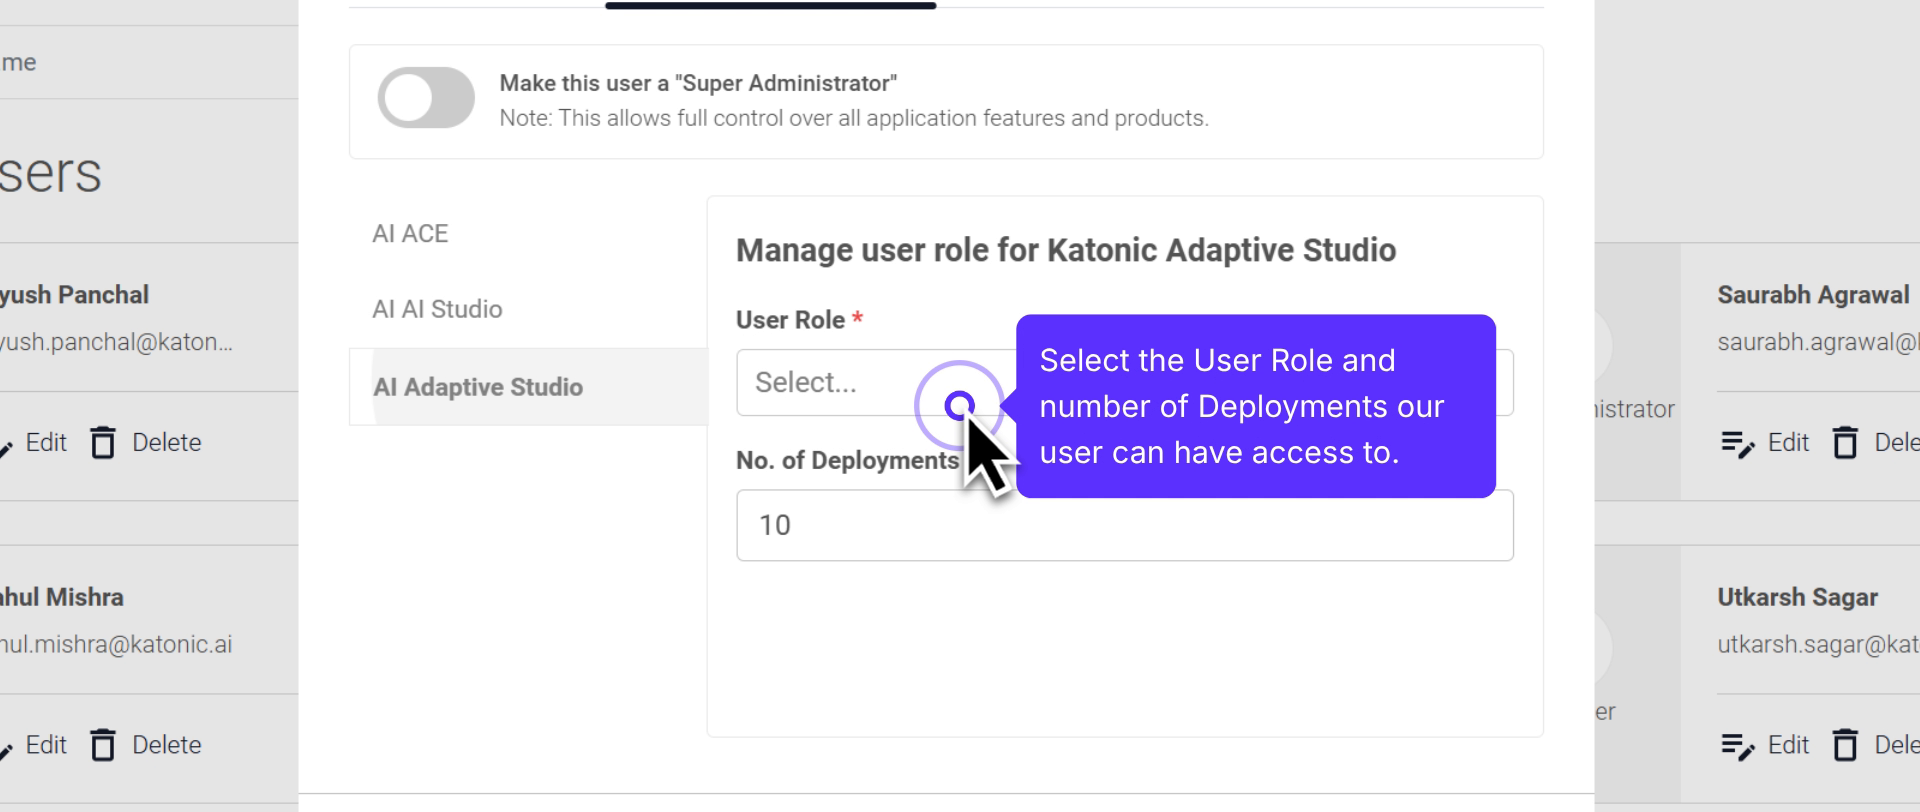The width and height of the screenshot is (1920, 812).
Task: Click the Super Administrator label text
Action: pyautogui.click(x=698, y=84)
